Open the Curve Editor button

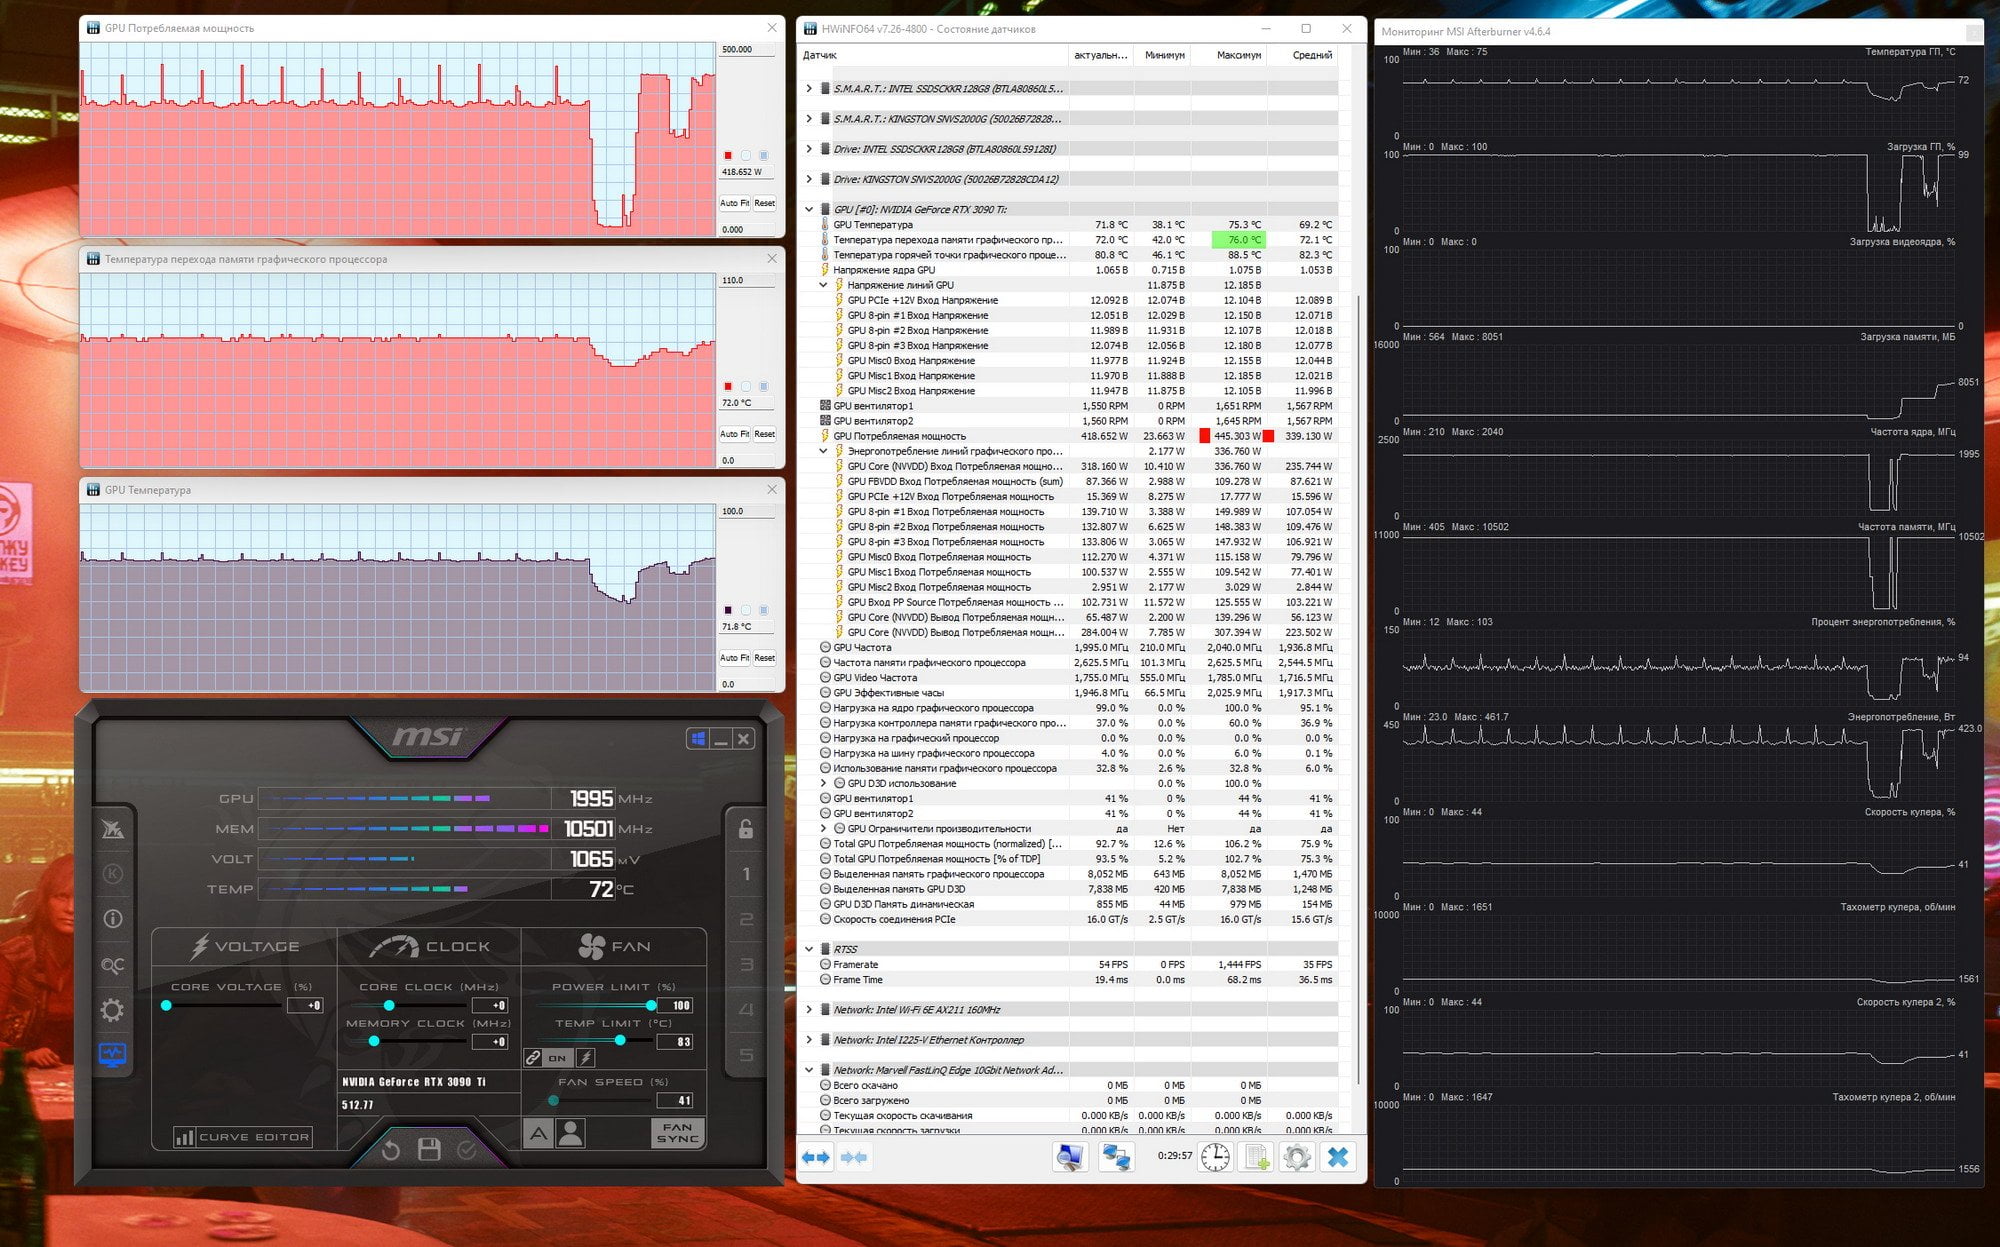[242, 1137]
